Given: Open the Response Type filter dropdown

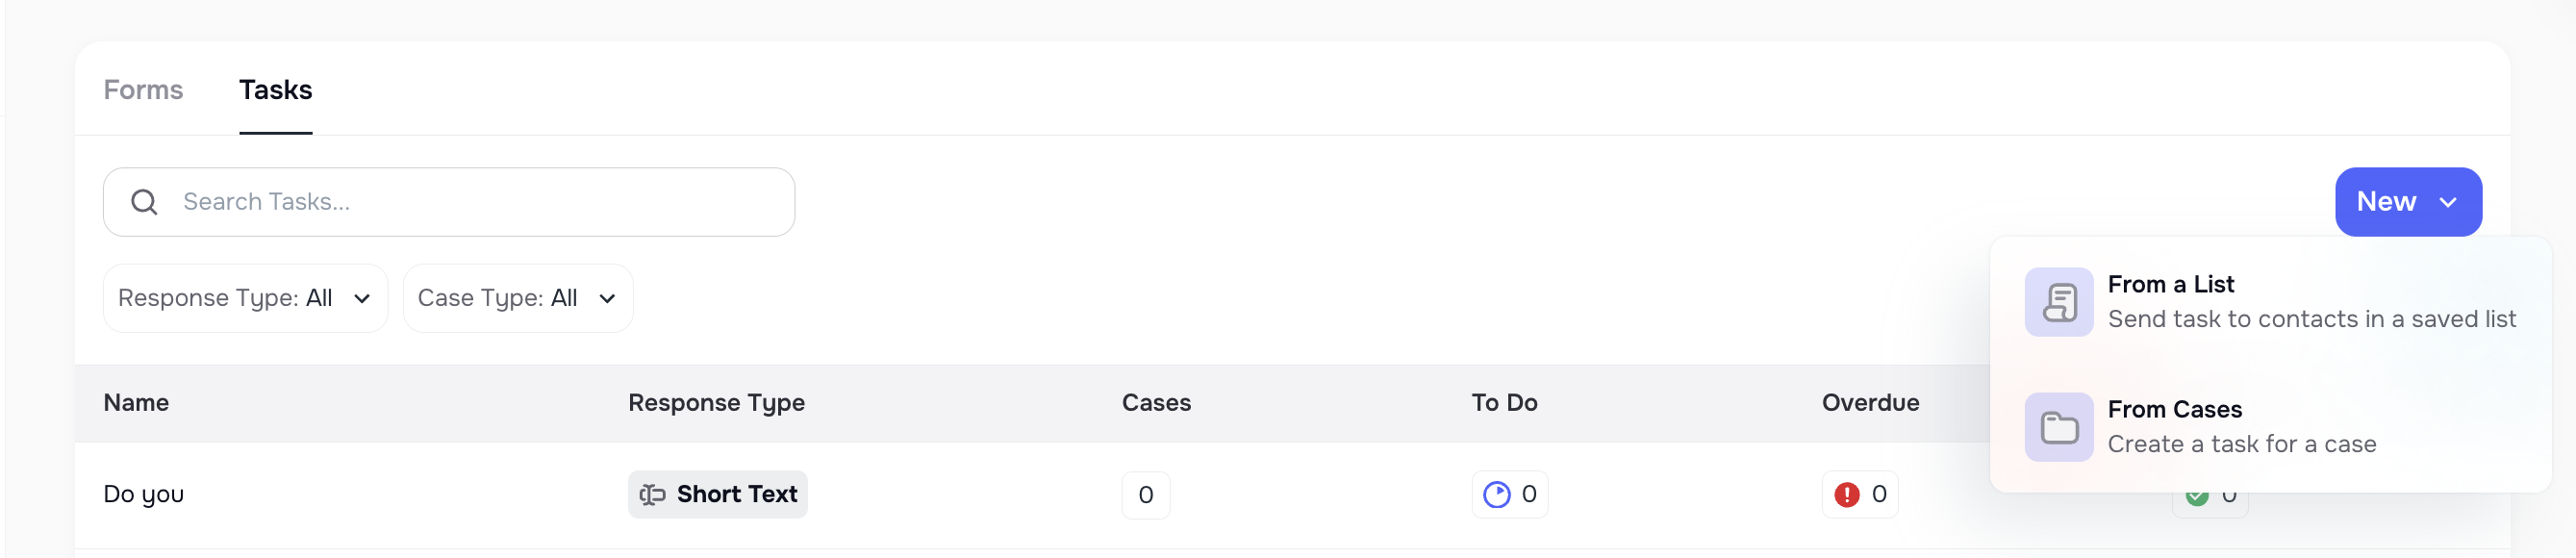Looking at the screenshot, I should click(x=245, y=297).
